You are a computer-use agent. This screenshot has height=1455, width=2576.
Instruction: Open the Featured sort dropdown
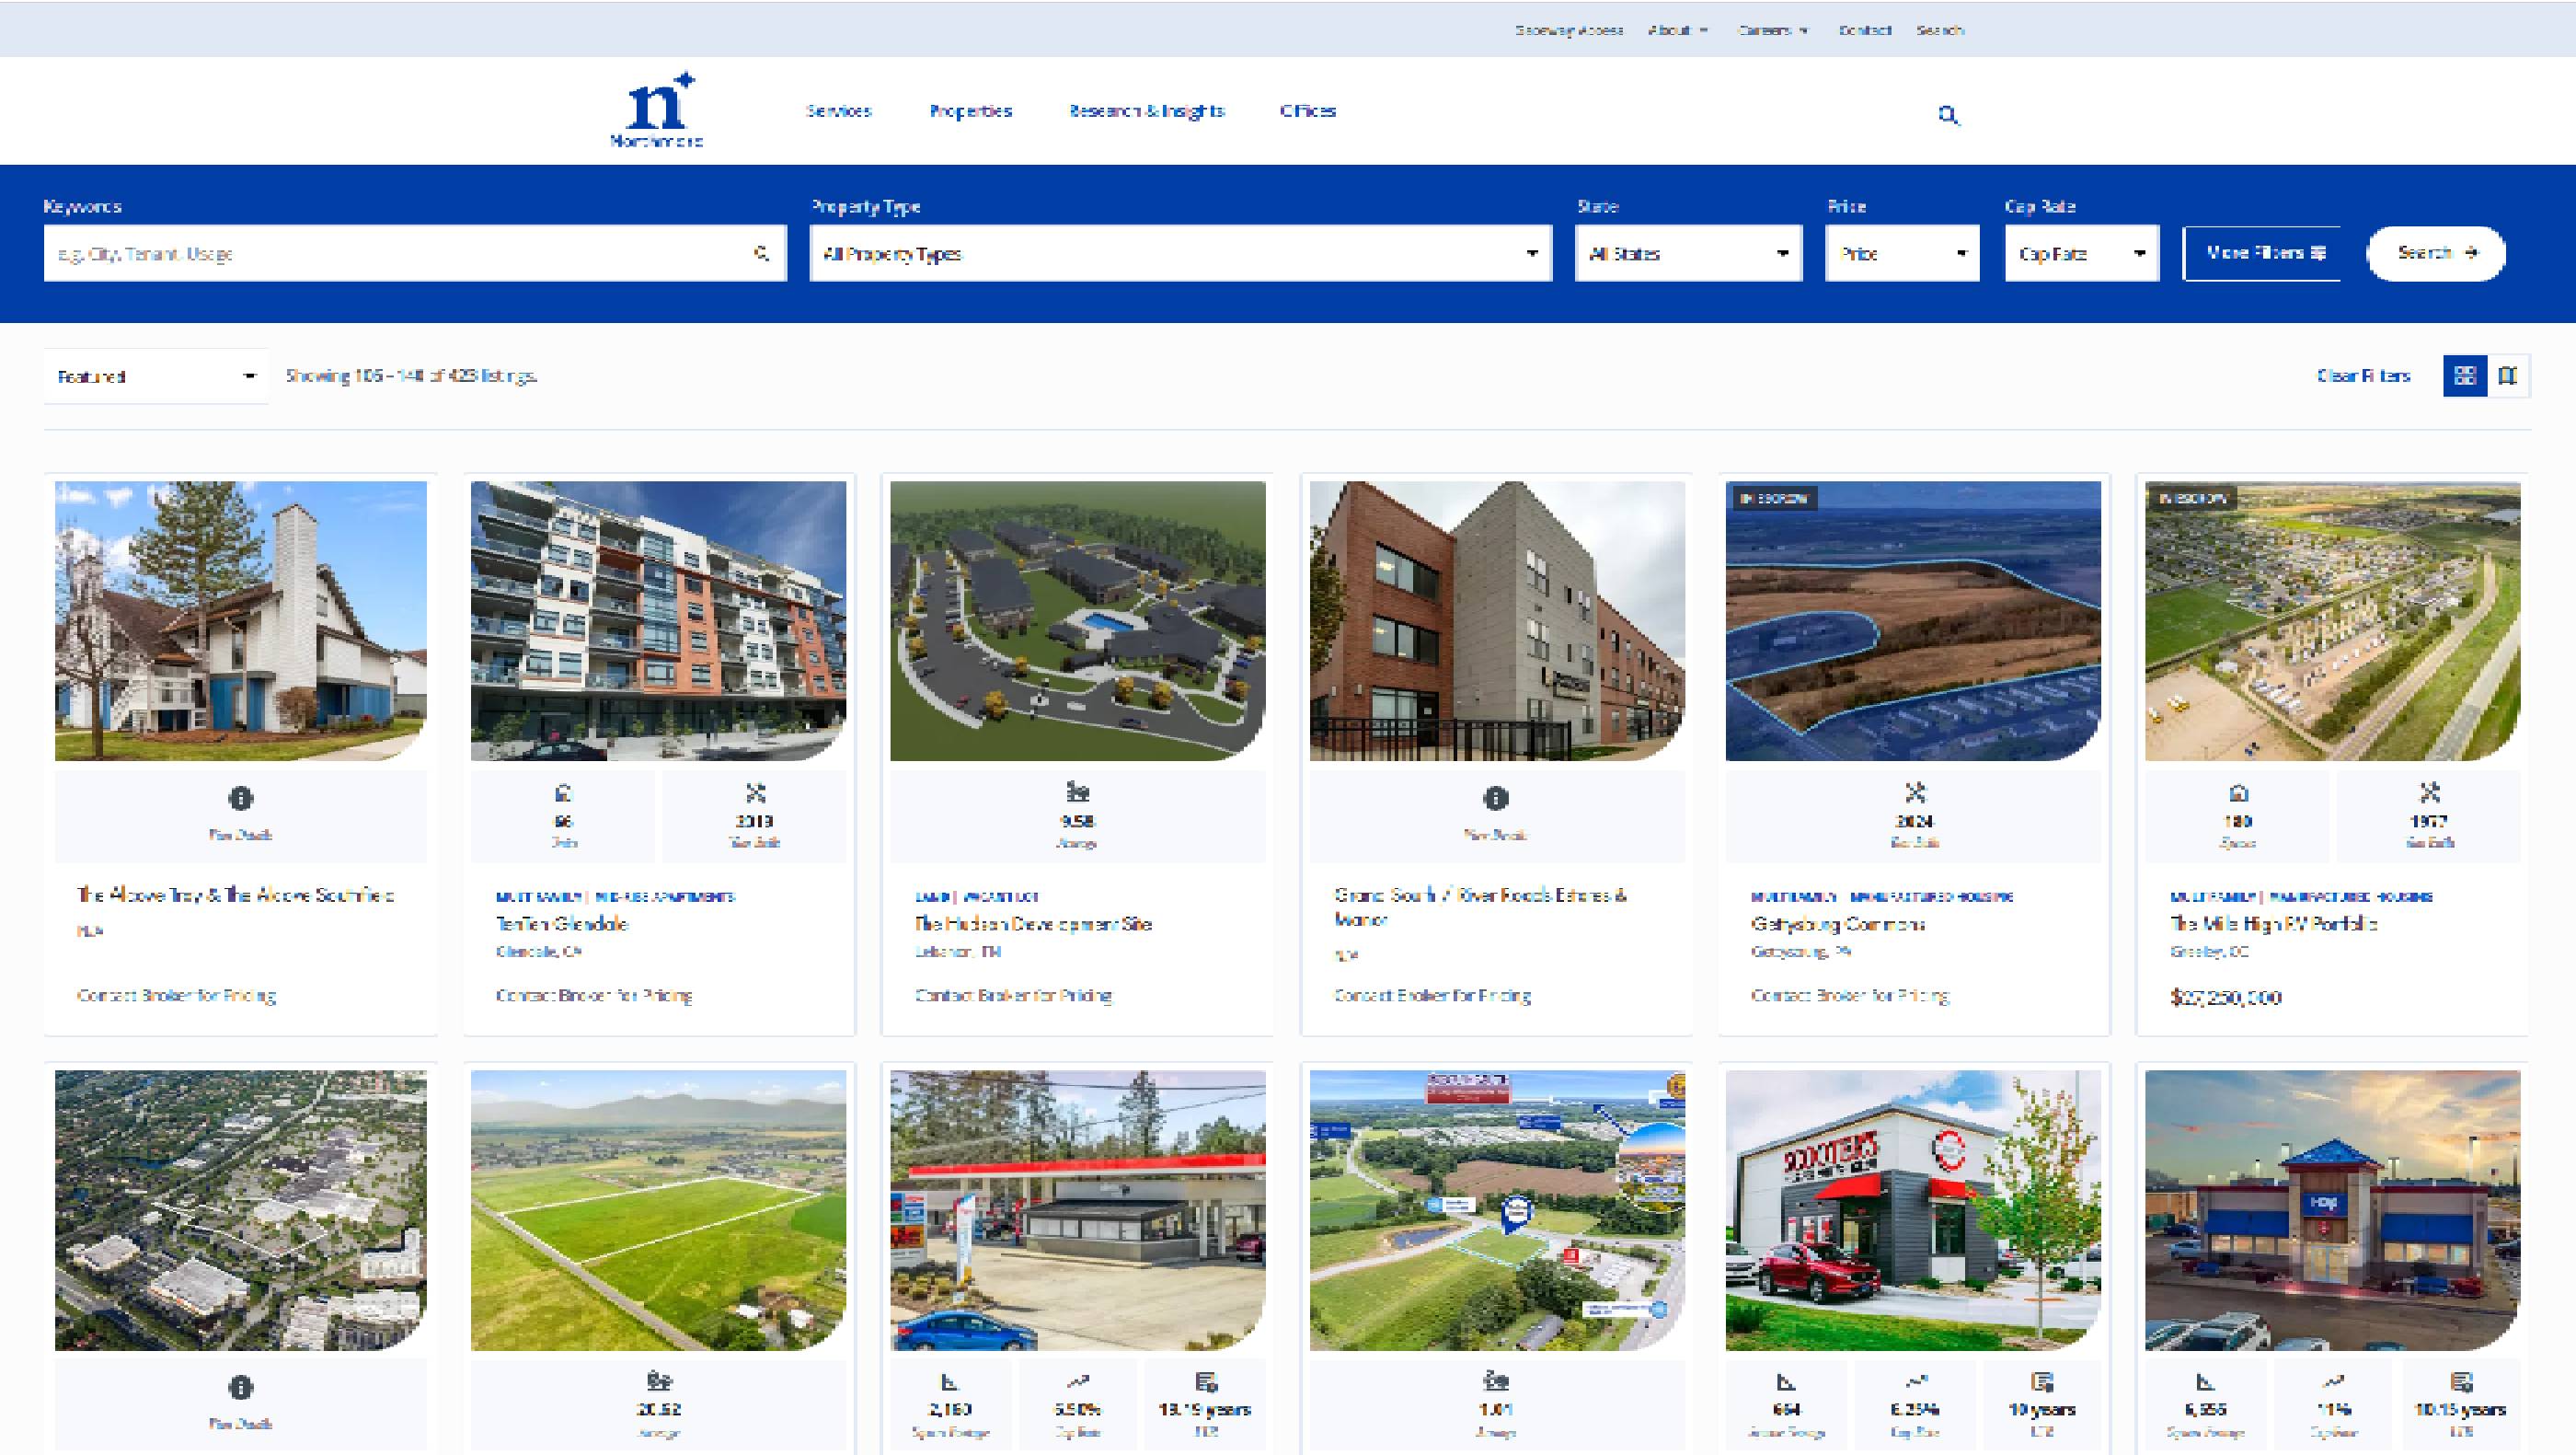(156, 376)
